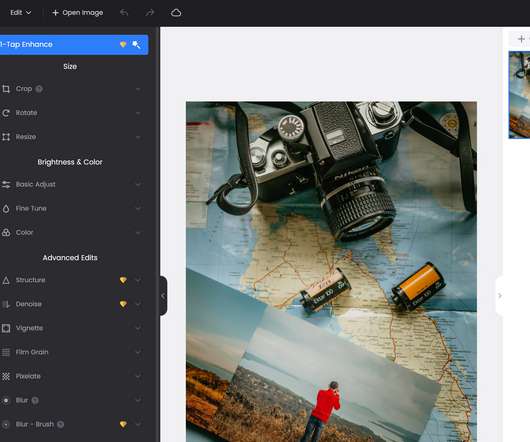Viewport: 530px width, 442px height.
Task: Select the Pixelate tool icon
Action: (6, 376)
